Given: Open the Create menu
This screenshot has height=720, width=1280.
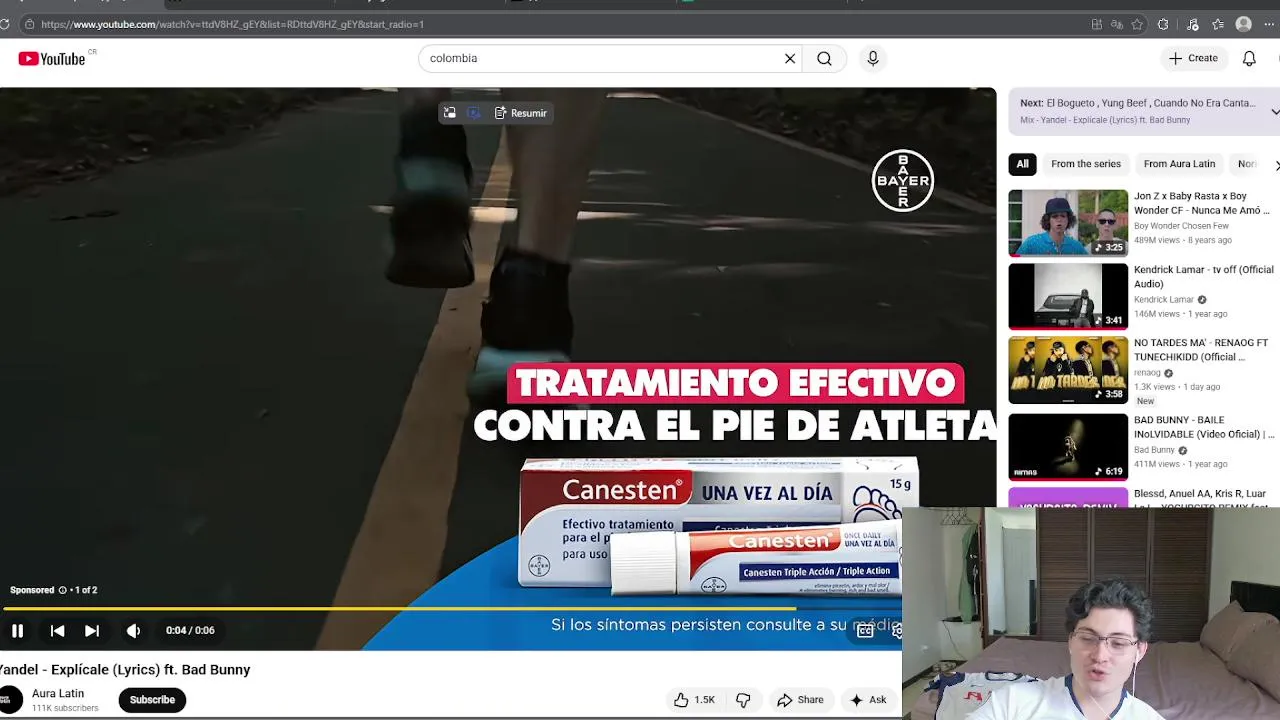Looking at the screenshot, I should pos(1193,59).
